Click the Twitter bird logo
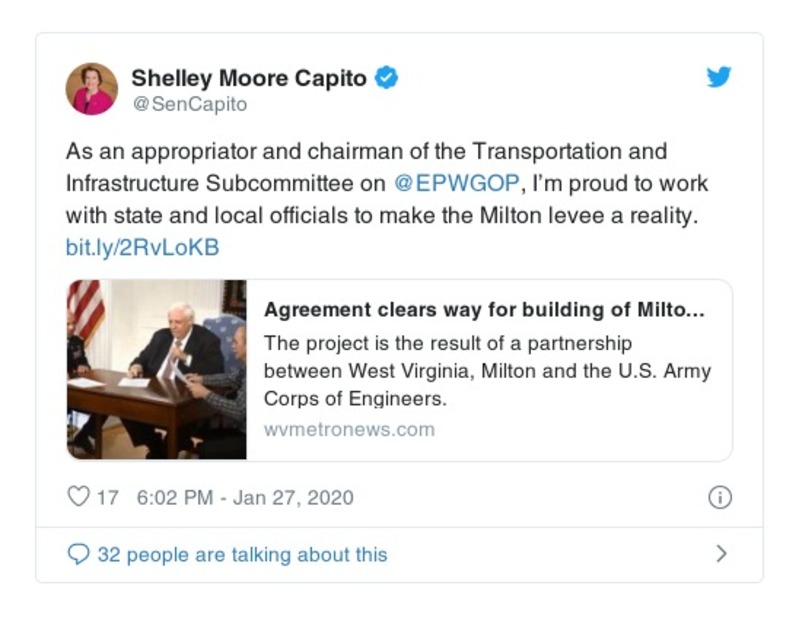This screenshot has width=799, height=630. (719, 78)
